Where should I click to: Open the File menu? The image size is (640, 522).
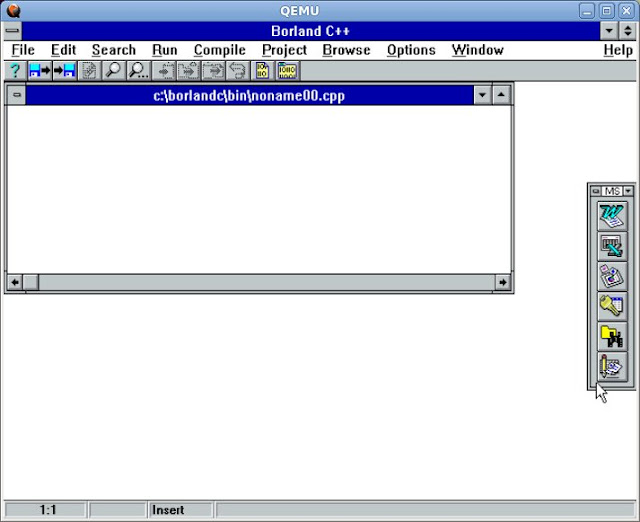click(23, 50)
